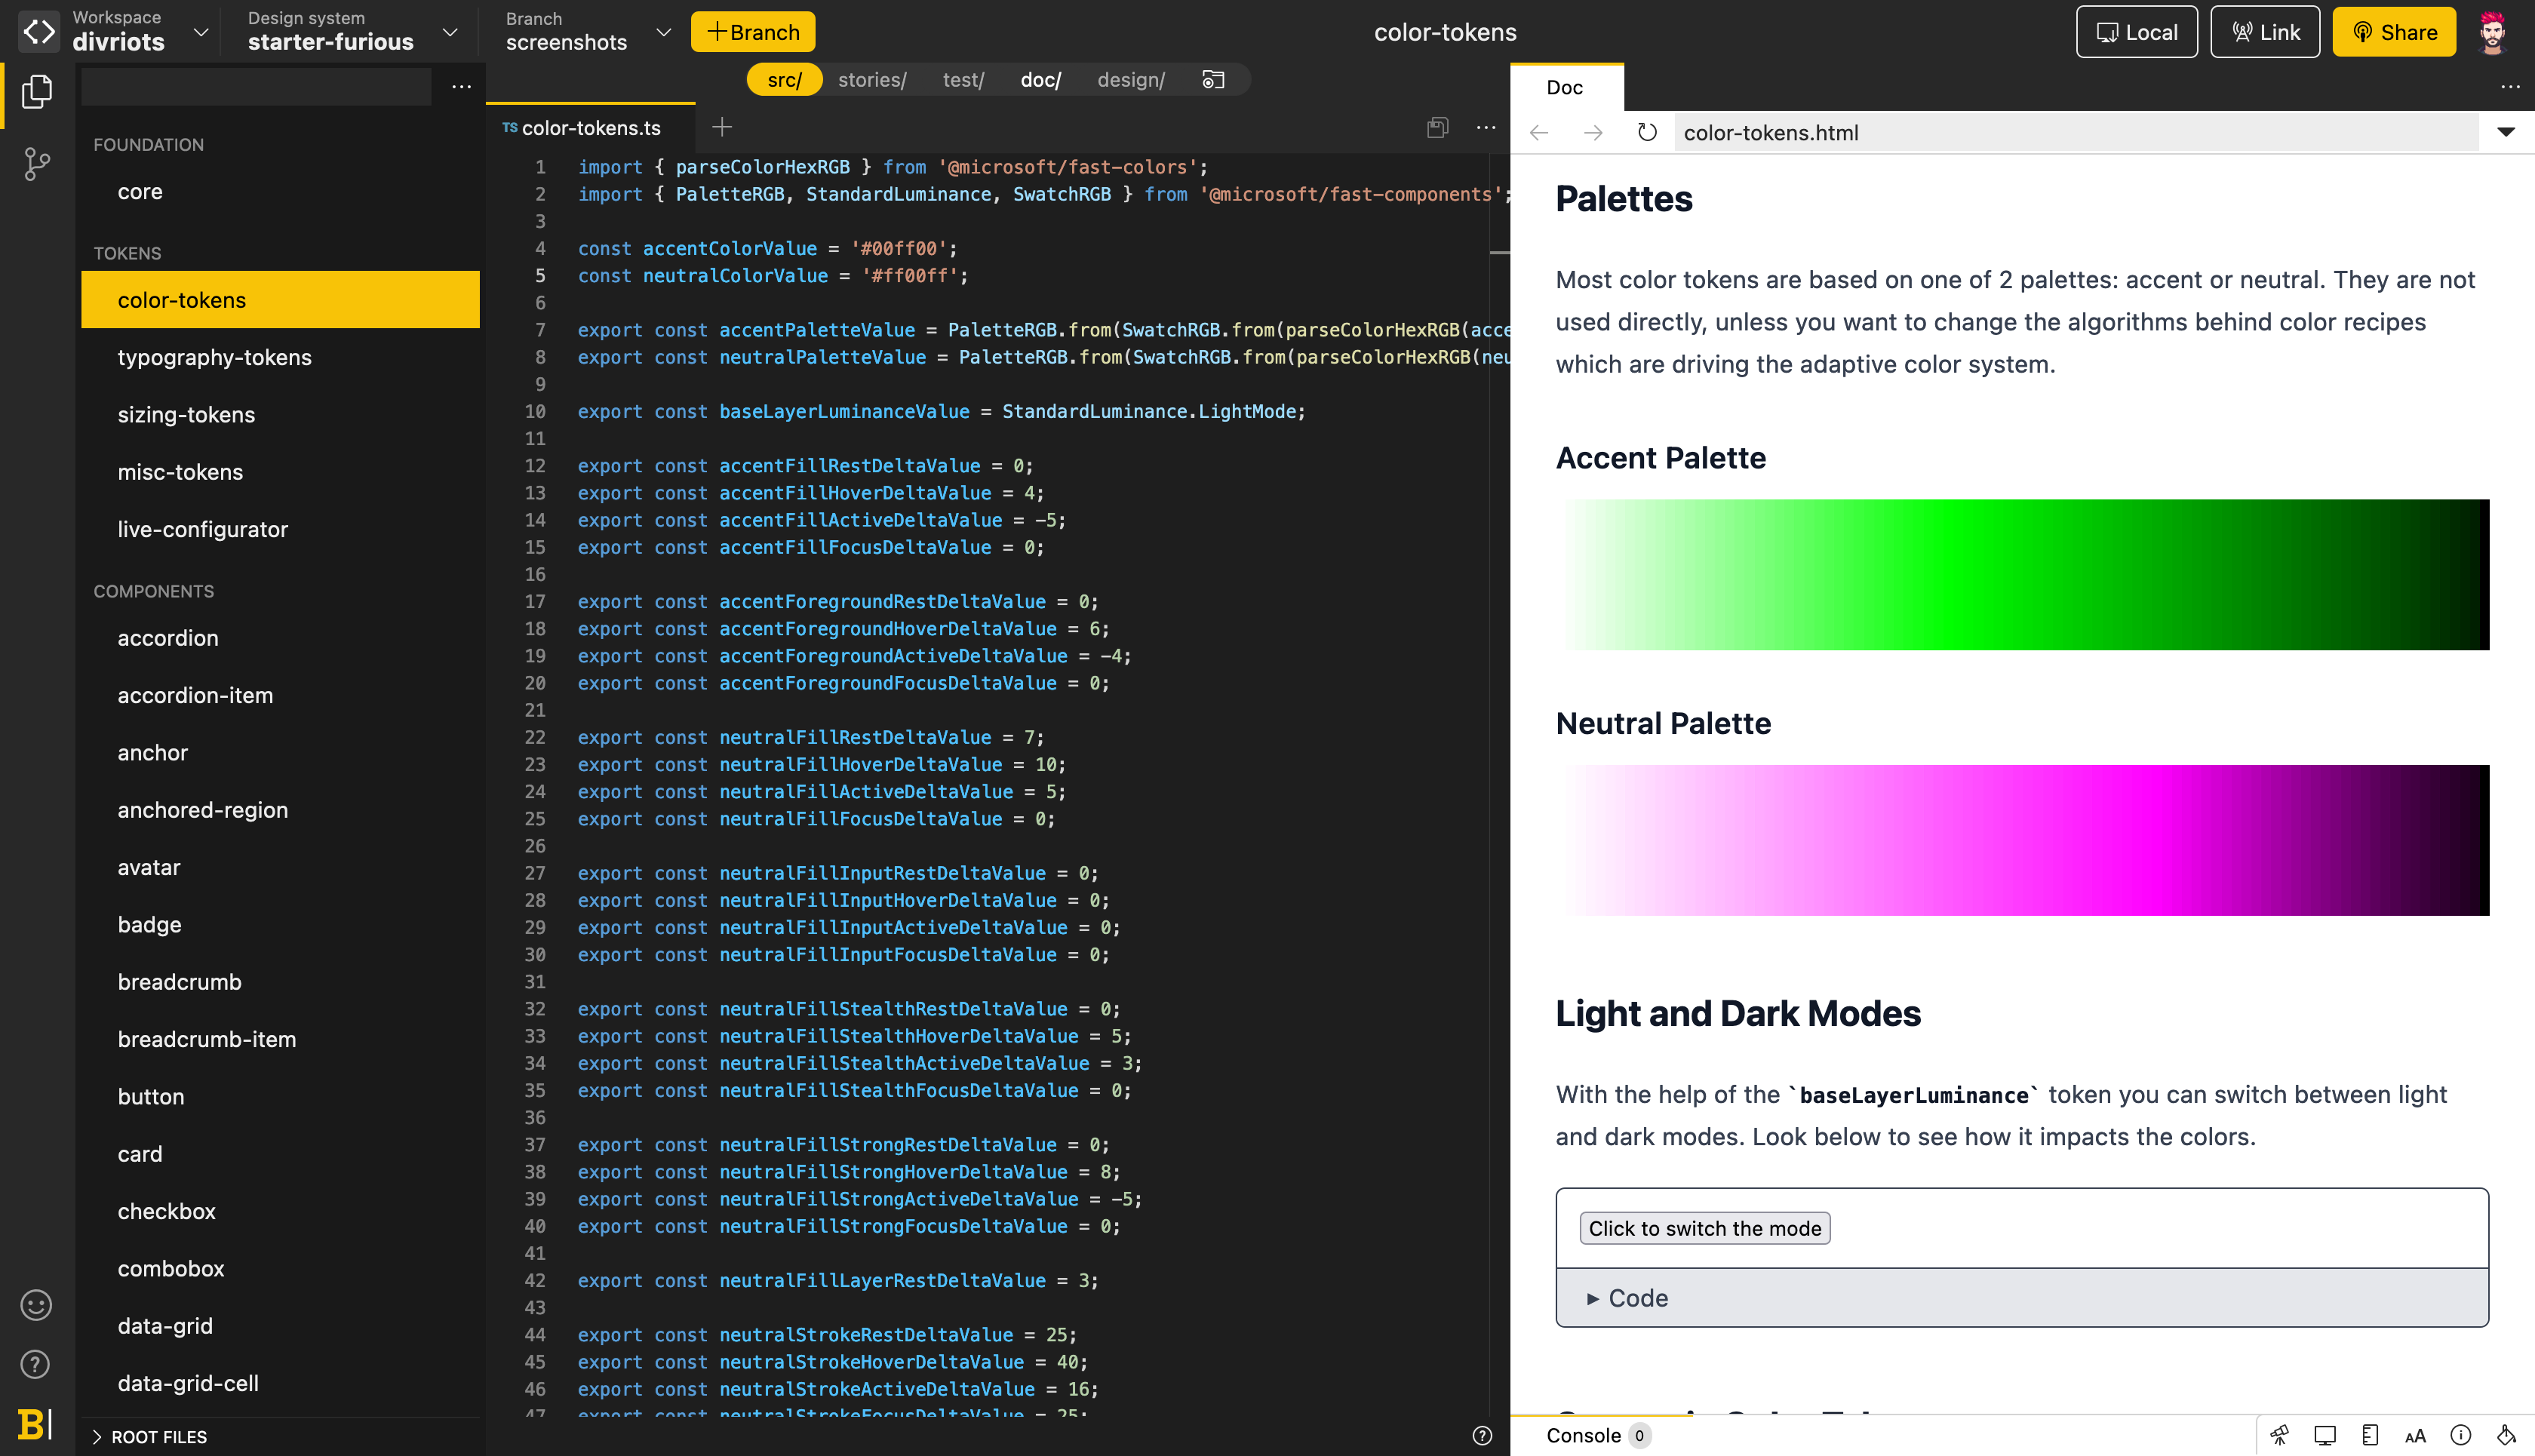Expand the Code disclosure triangle
Image resolution: width=2535 pixels, height=1456 pixels.
[1593, 1298]
